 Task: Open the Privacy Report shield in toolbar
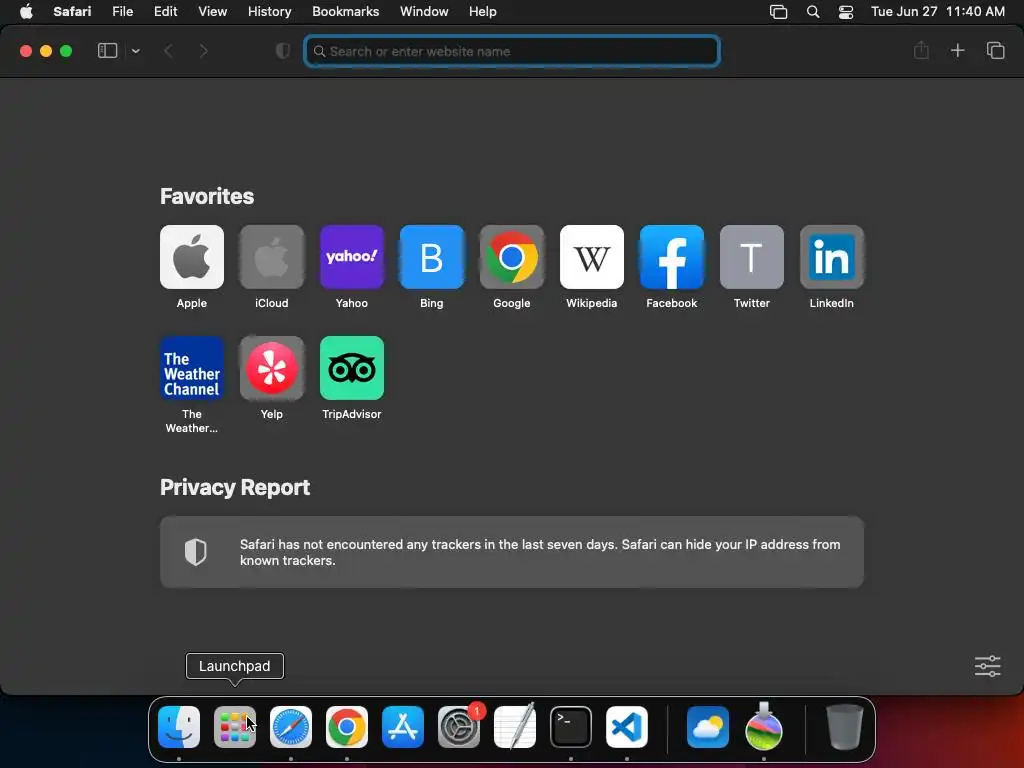[x=283, y=51]
